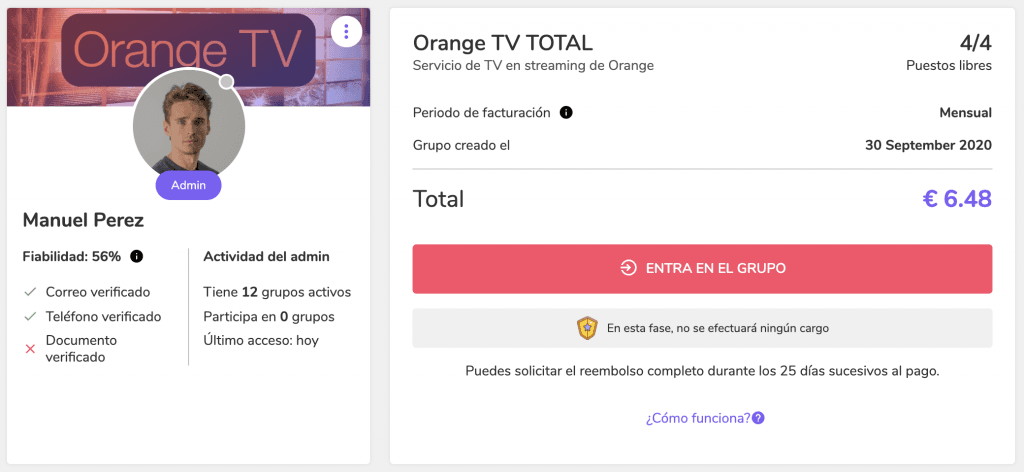The height and width of the screenshot is (472, 1024).
Task: Click the 4/4 Puestos libres counter
Action: pos(949,53)
